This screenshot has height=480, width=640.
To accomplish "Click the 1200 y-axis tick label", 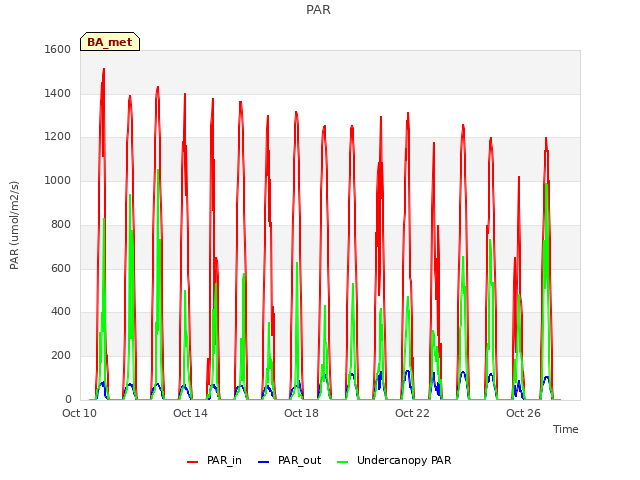I will click(58, 137).
